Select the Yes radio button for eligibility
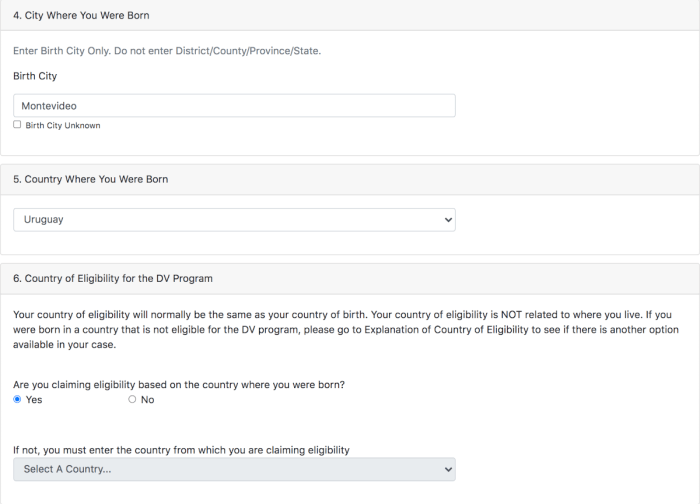The image size is (700, 504). tap(17, 399)
